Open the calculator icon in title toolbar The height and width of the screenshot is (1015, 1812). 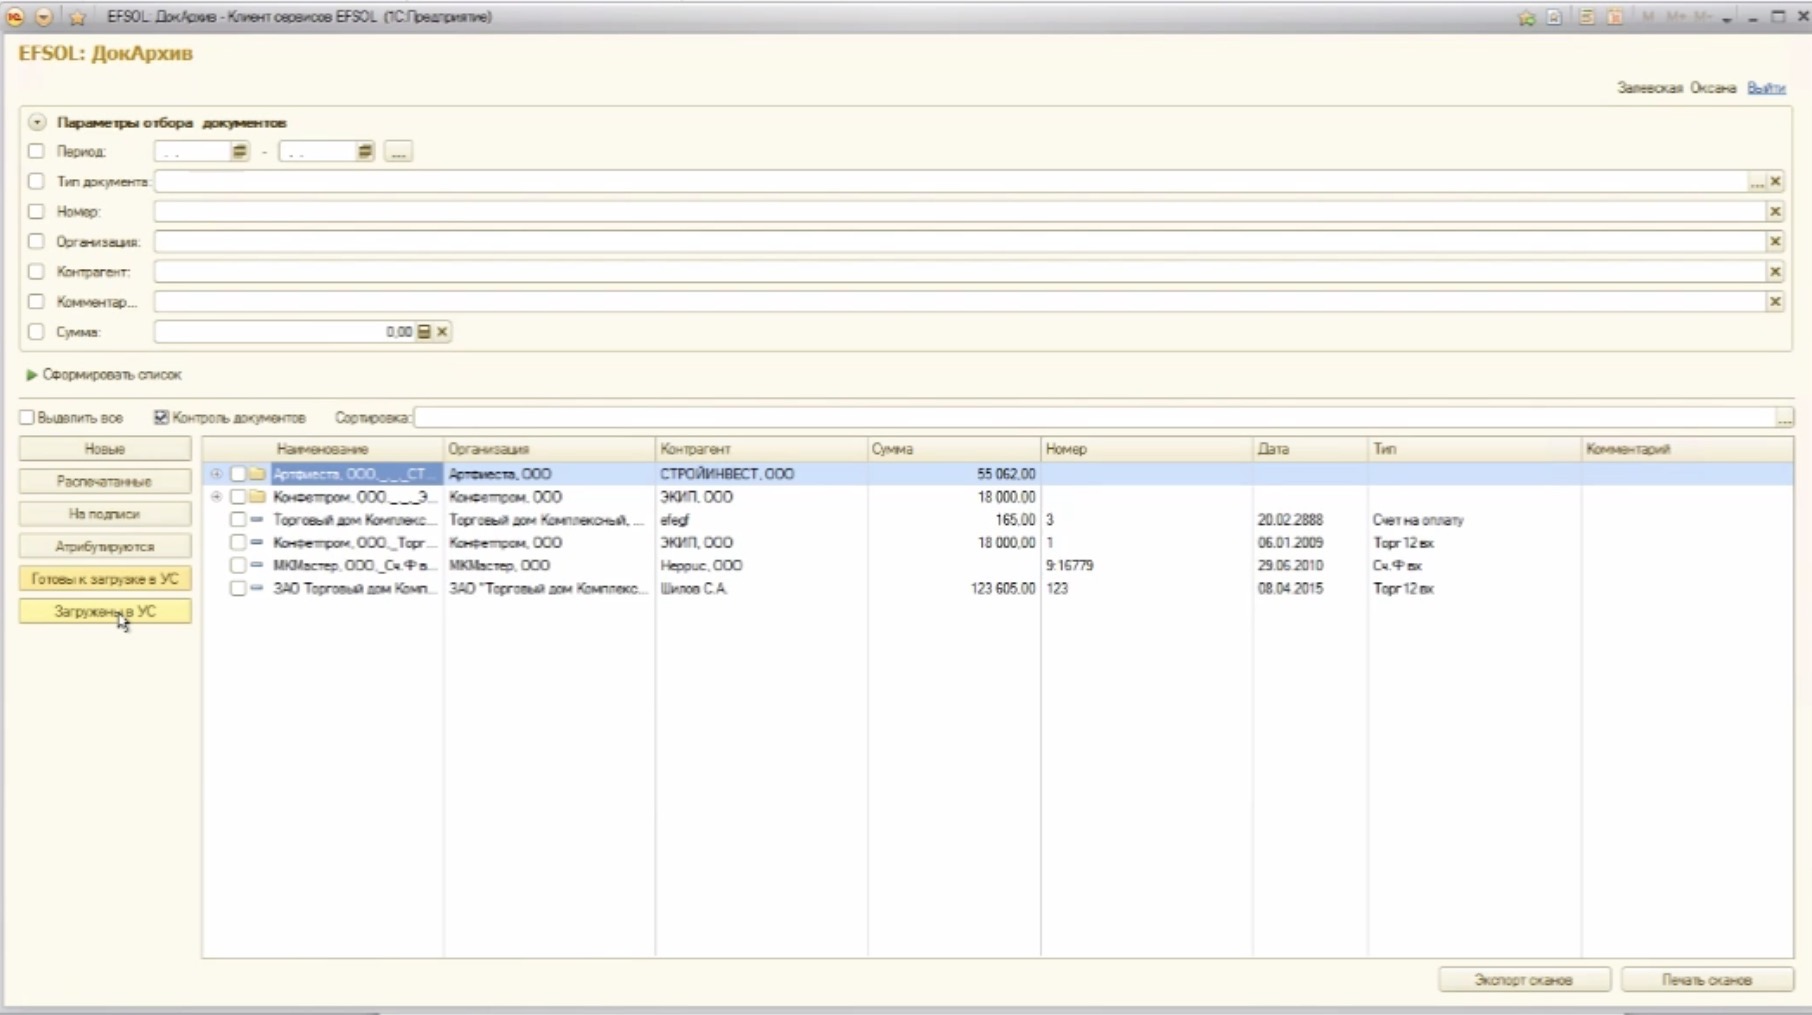pyautogui.click(x=1586, y=17)
